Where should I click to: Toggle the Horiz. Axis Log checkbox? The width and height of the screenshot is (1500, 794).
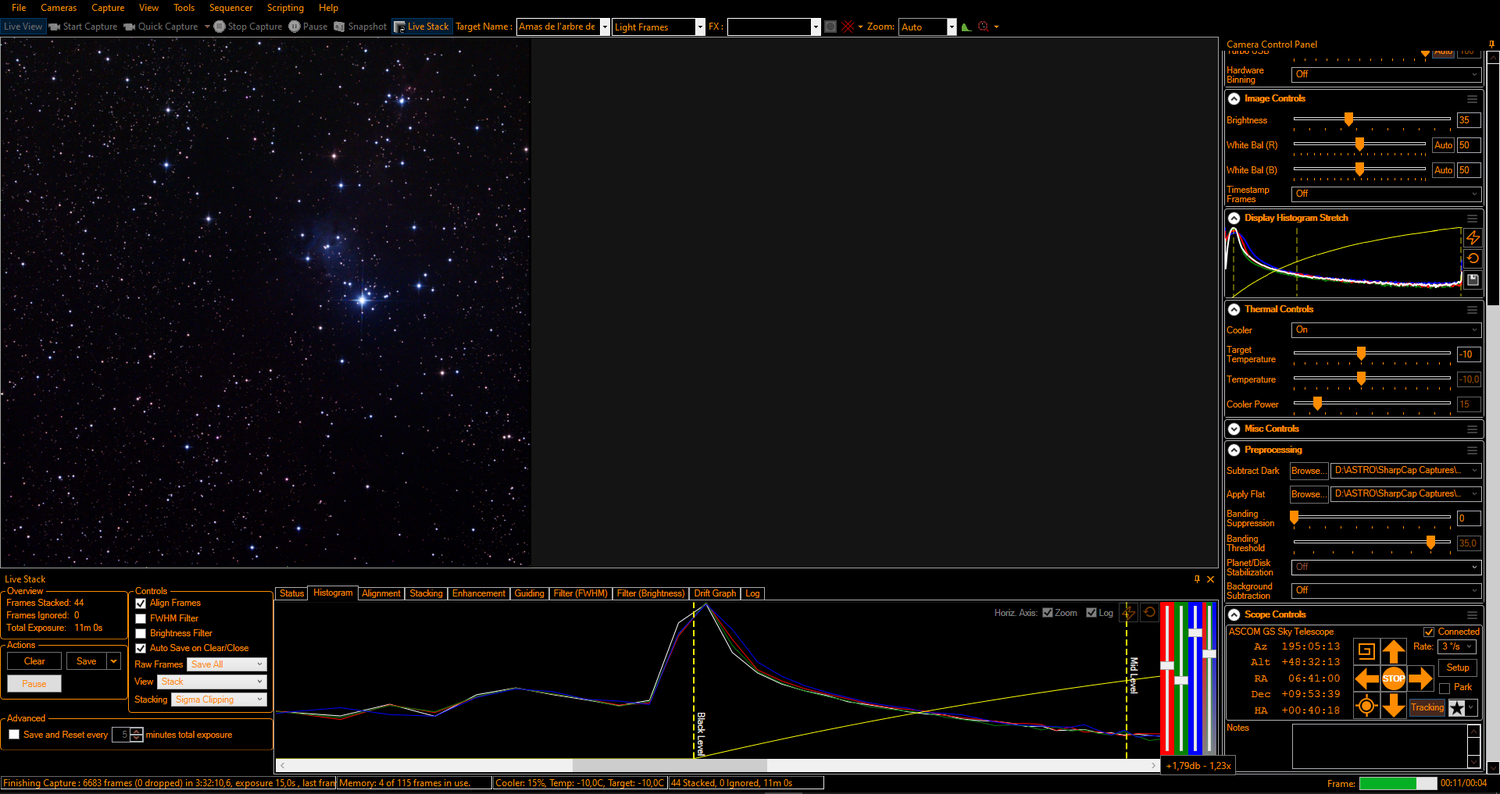[1092, 613]
